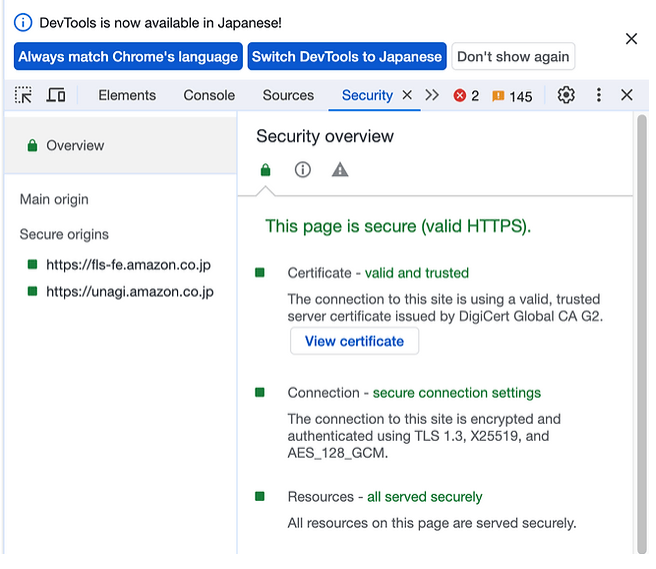Open the Sources tab
This screenshot has height=569, width=656.
click(x=288, y=95)
